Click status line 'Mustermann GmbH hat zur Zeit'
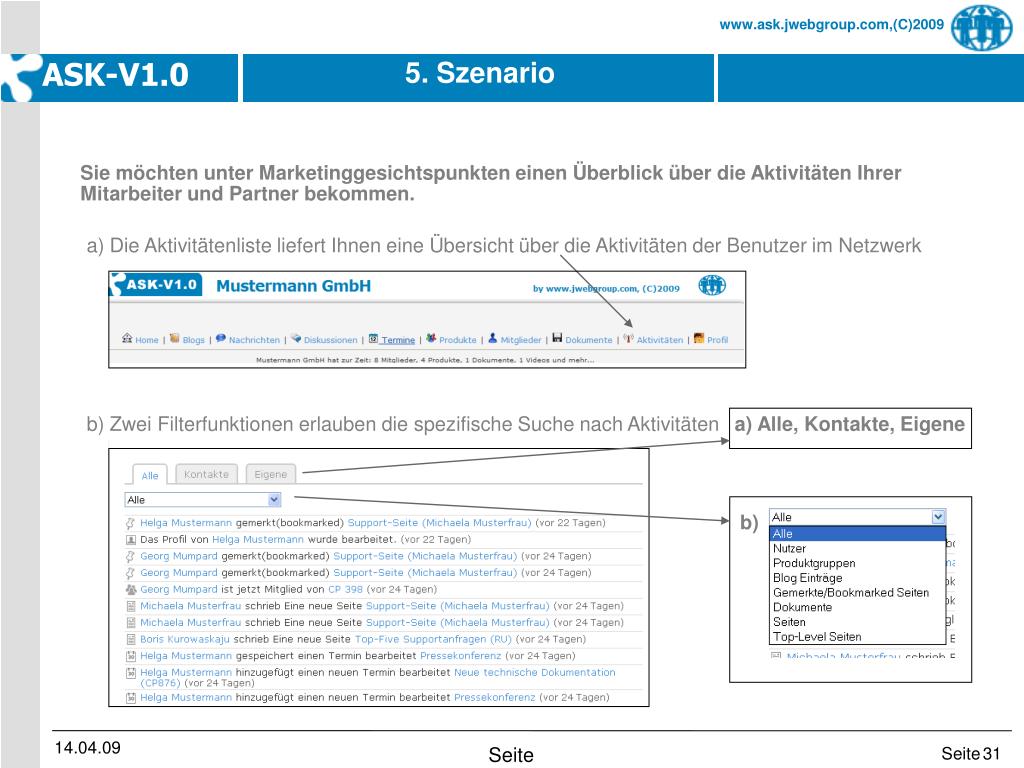 click(425, 360)
